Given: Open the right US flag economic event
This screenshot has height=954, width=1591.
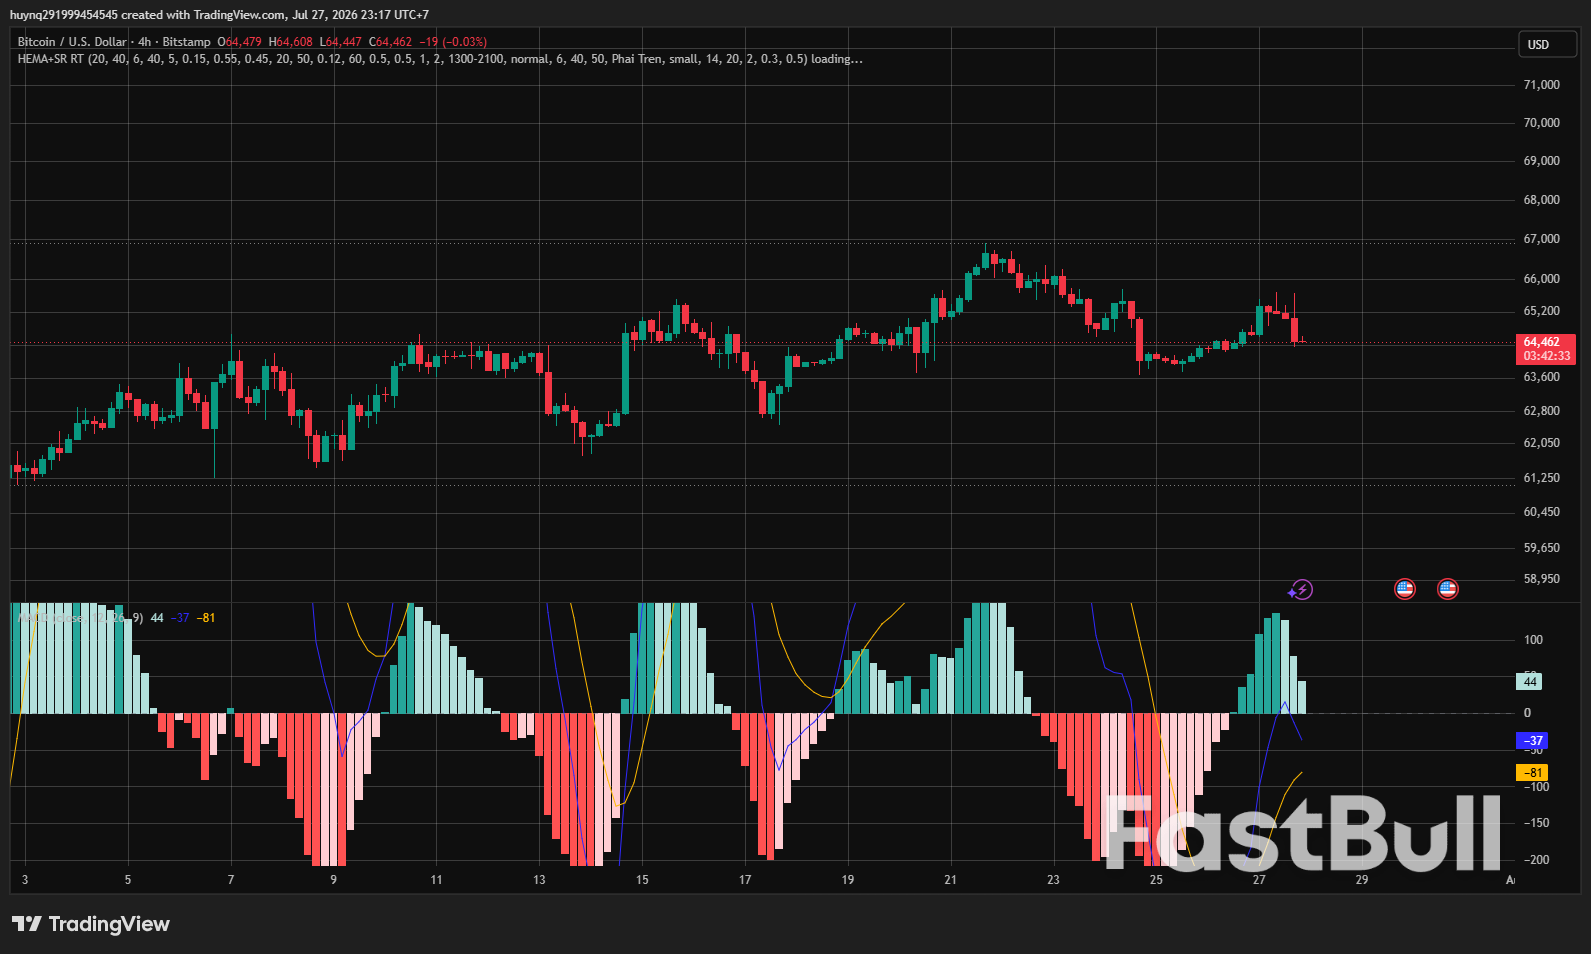Looking at the screenshot, I should 1448,589.
